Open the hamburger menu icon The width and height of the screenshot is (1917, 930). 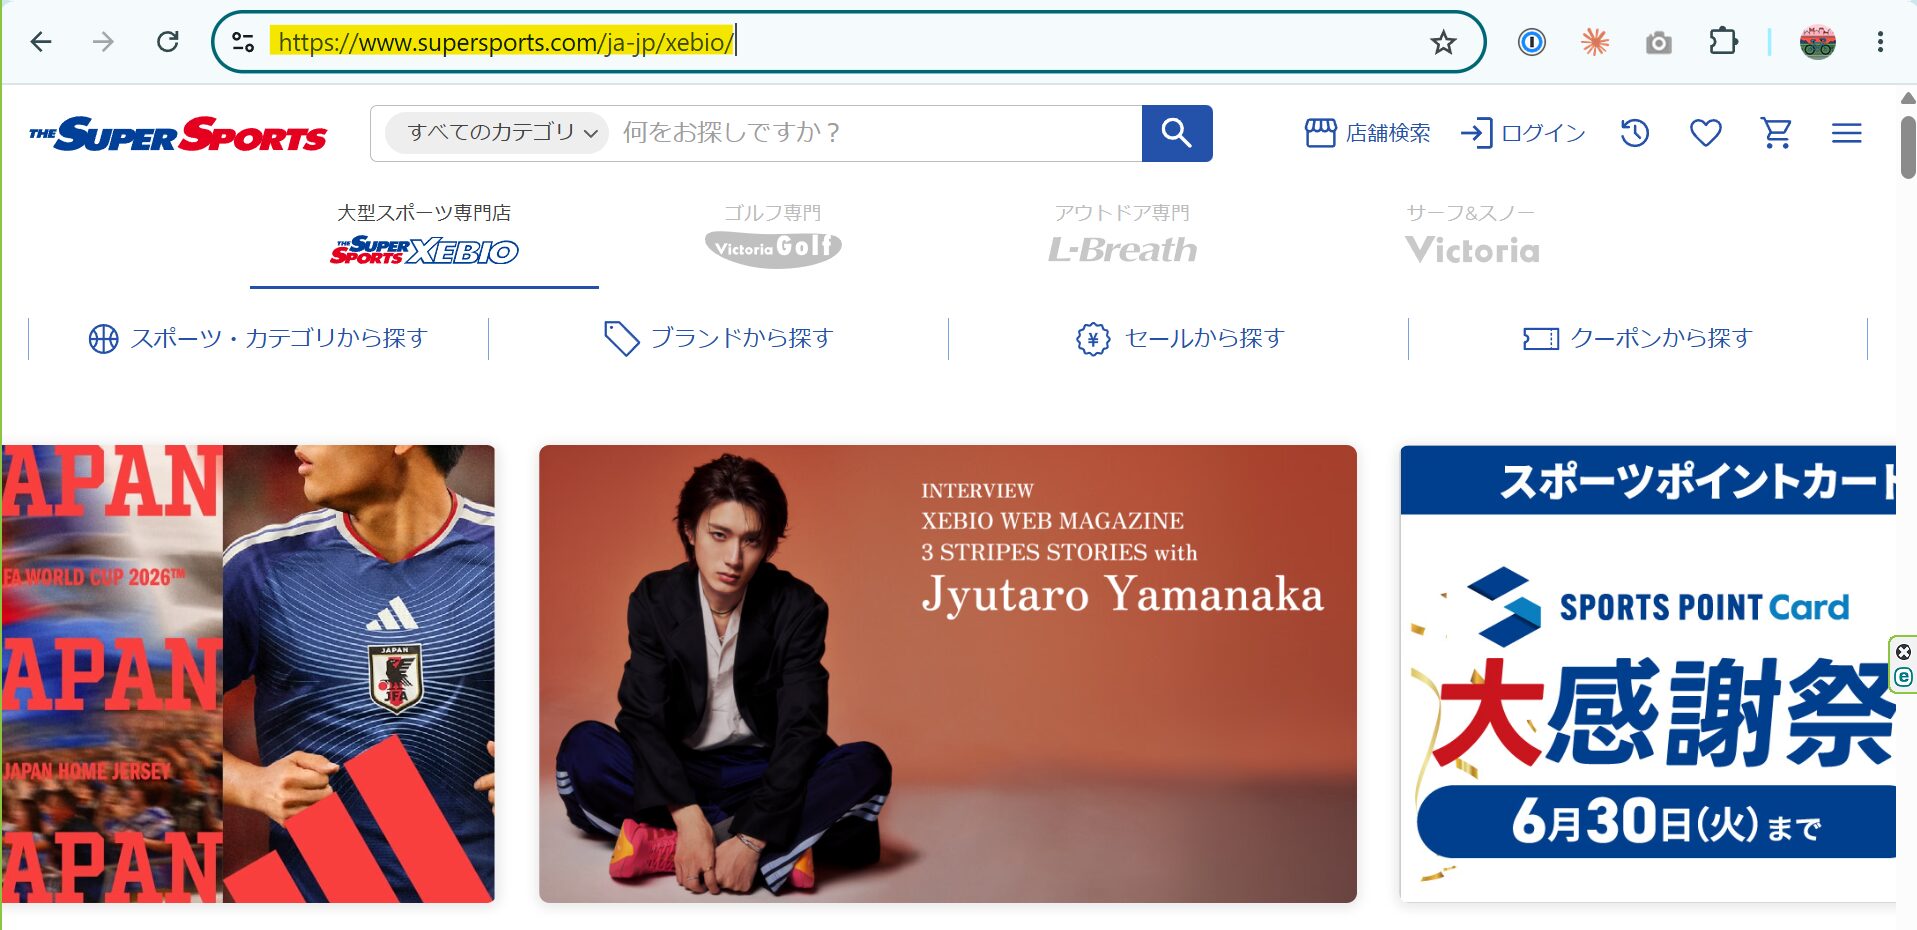point(1847,133)
